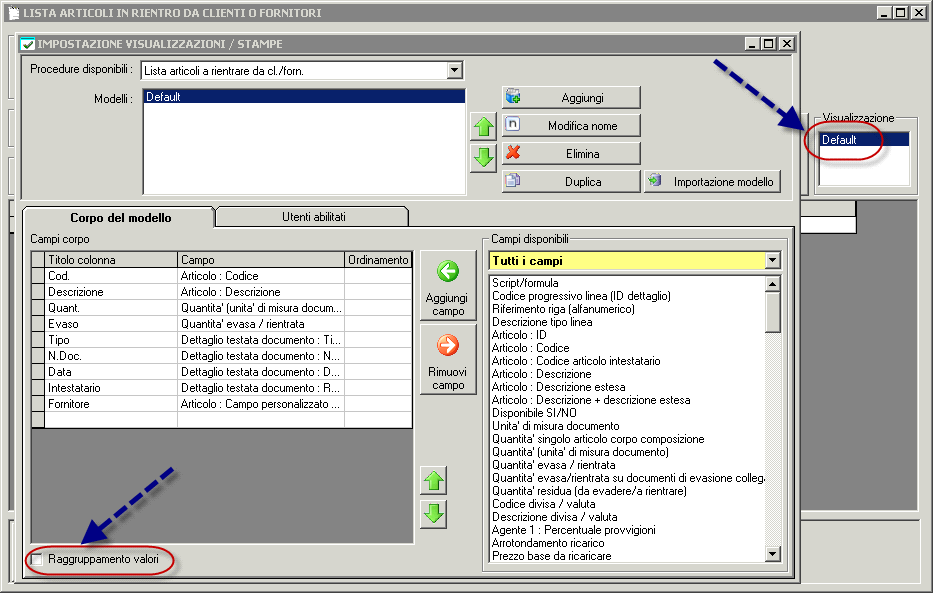The width and height of the screenshot is (933, 593).
Task: Select Intestatario row title cell
Action: [111, 388]
